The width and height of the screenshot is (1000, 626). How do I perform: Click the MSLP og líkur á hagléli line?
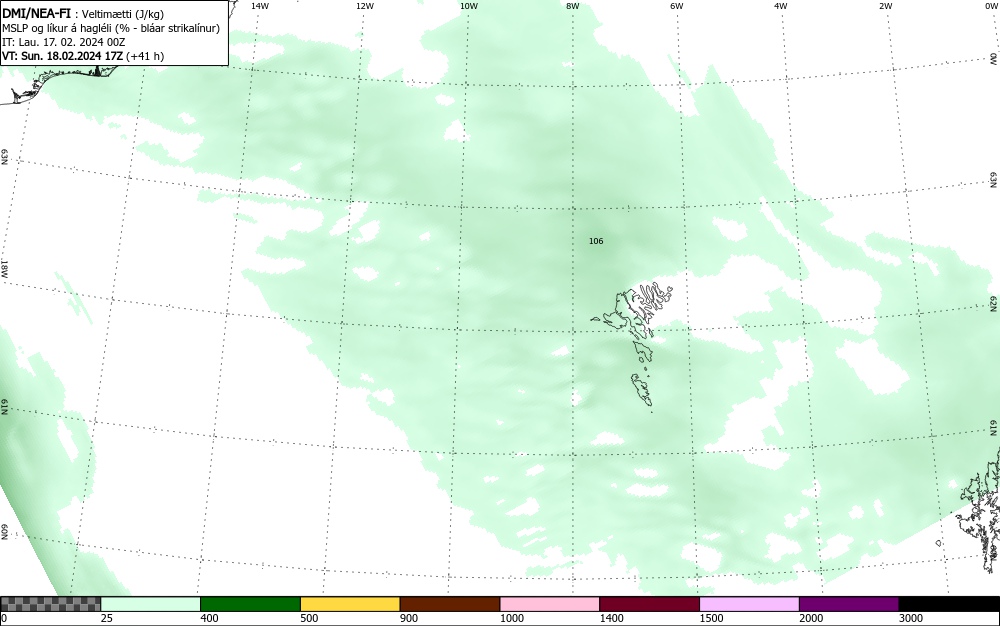111,28
